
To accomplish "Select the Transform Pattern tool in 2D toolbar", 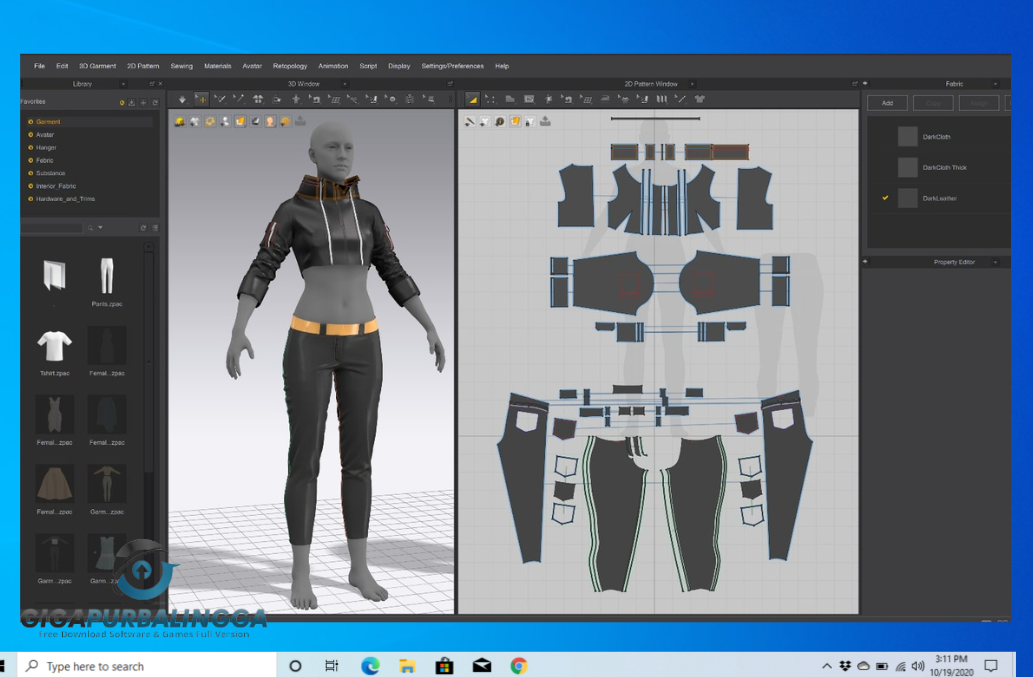I will 490,99.
